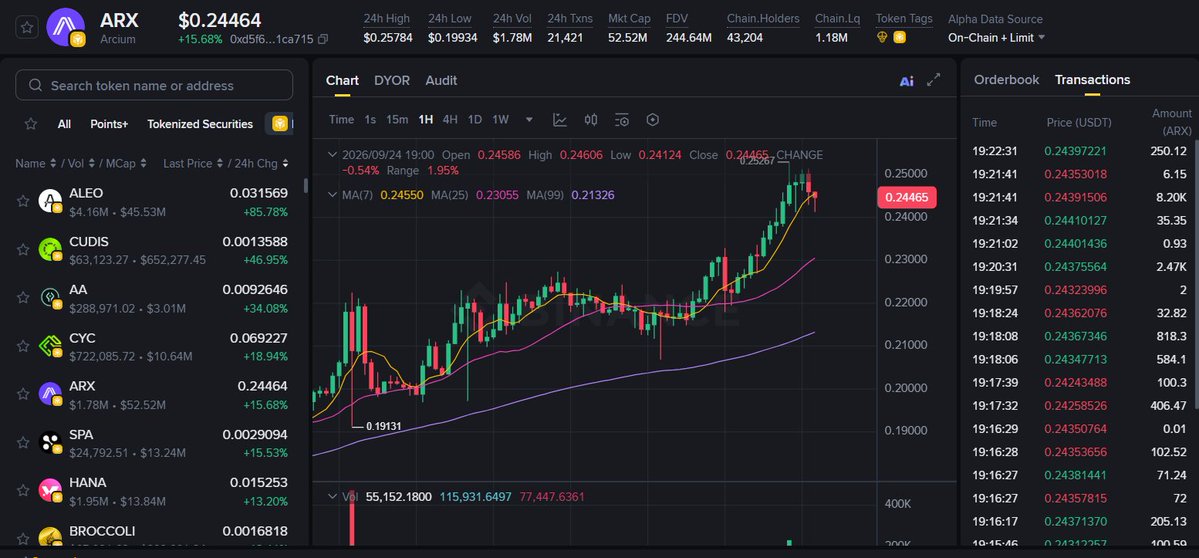Viewport: 1199px width, 558px height.
Task: Open the Alpha Data Source On-Chain + Limit dropdown
Action: point(996,37)
